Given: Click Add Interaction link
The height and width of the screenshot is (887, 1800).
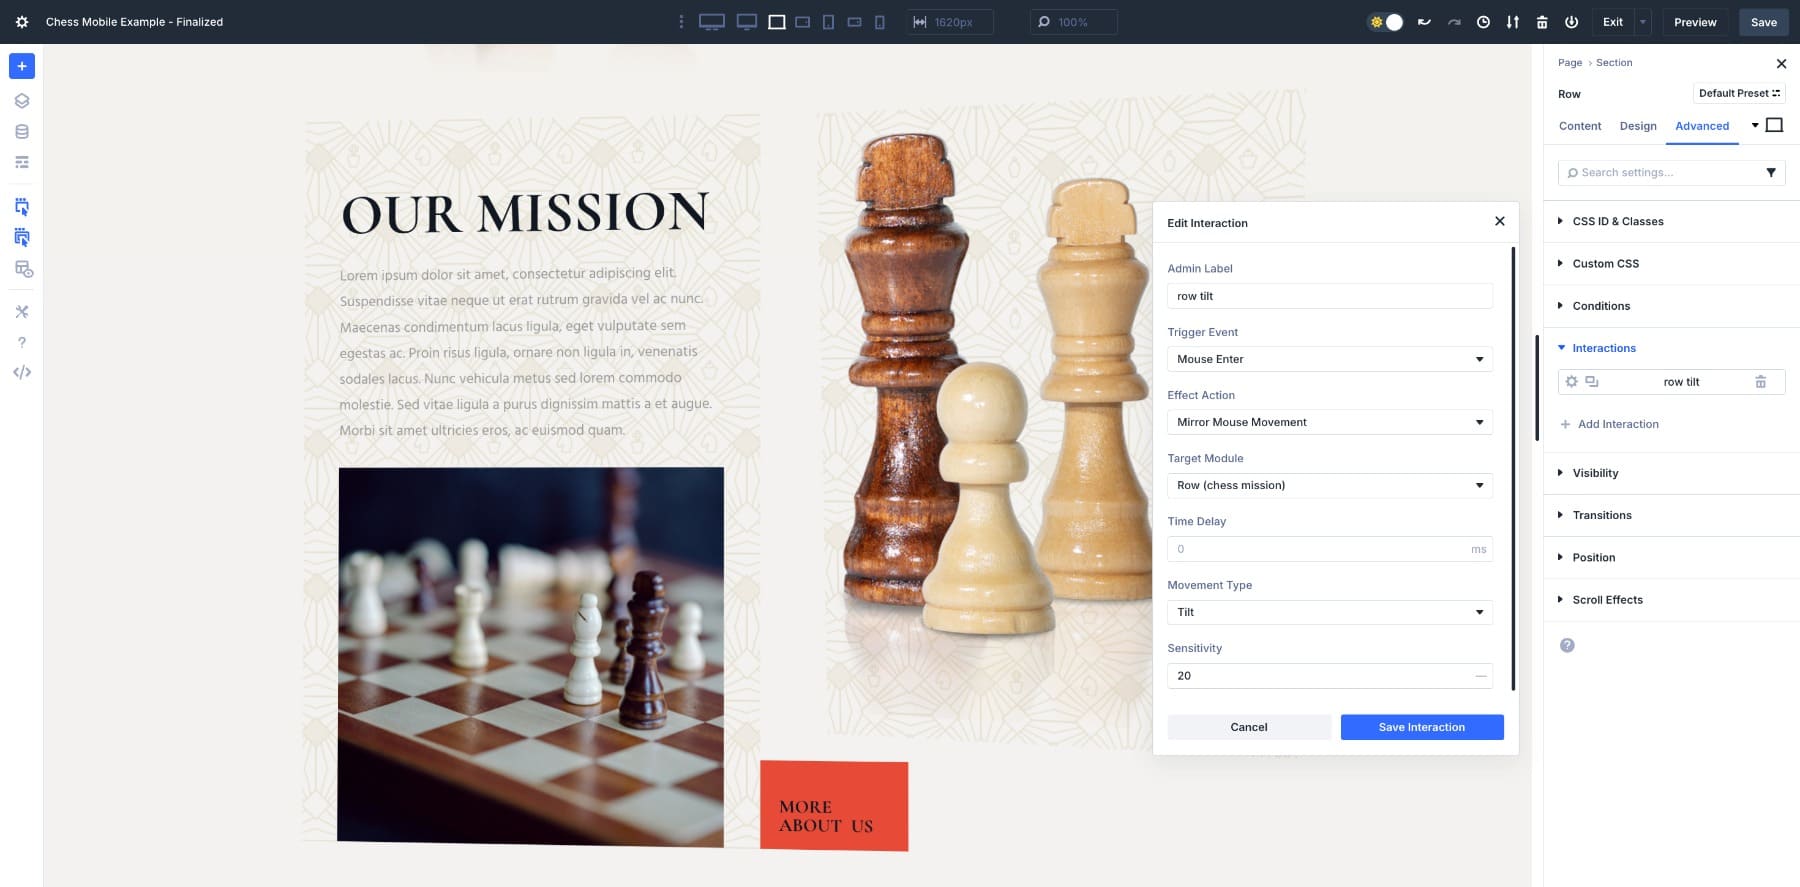Looking at the screenshot, I should tap(1617, 424).
